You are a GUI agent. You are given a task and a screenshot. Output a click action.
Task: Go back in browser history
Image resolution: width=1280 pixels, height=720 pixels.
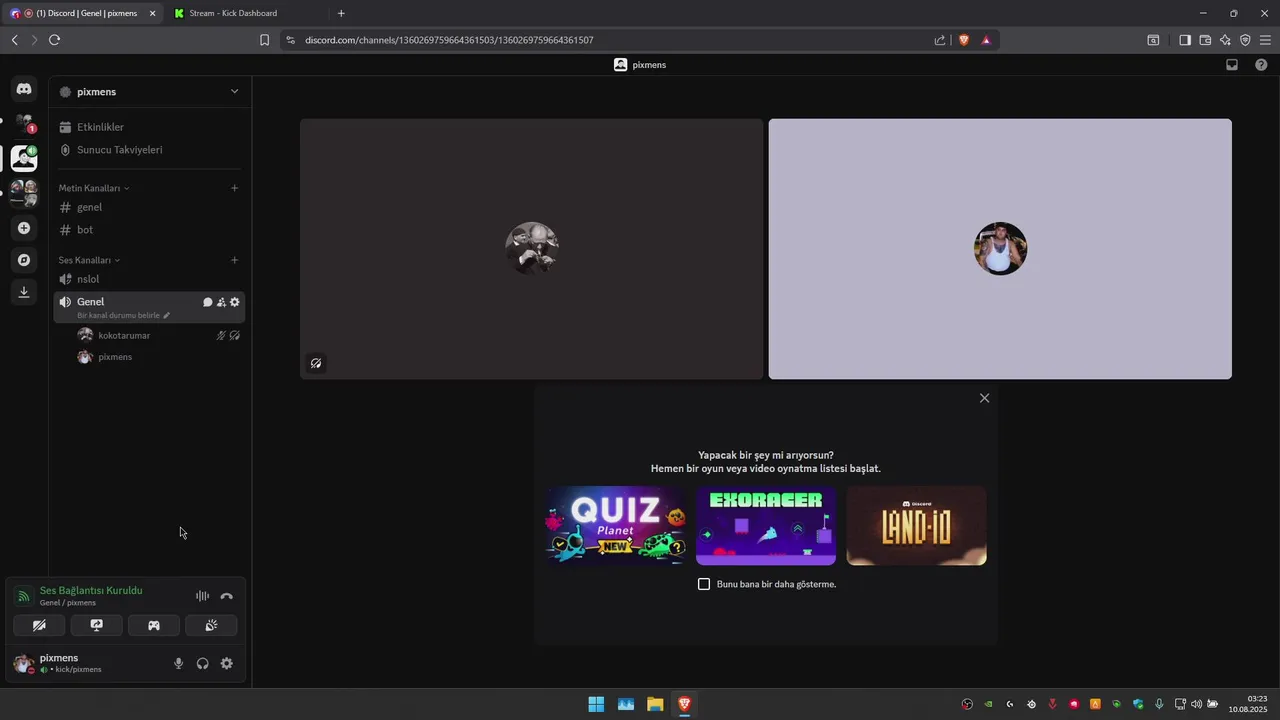coord(14,40)
